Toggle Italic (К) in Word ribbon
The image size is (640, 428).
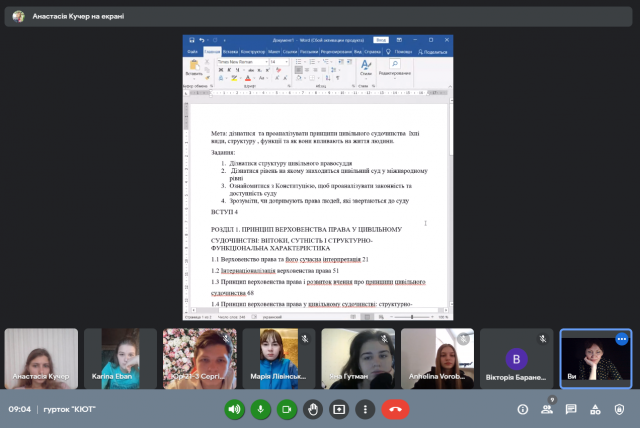229,70
